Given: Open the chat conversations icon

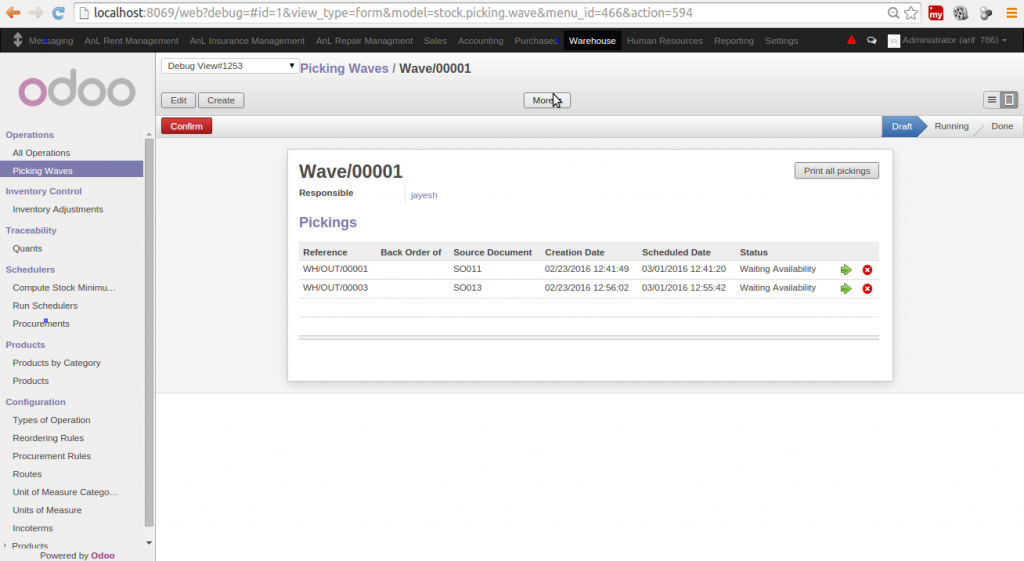Looking at the screenshot, I should (x=871, y=41).
